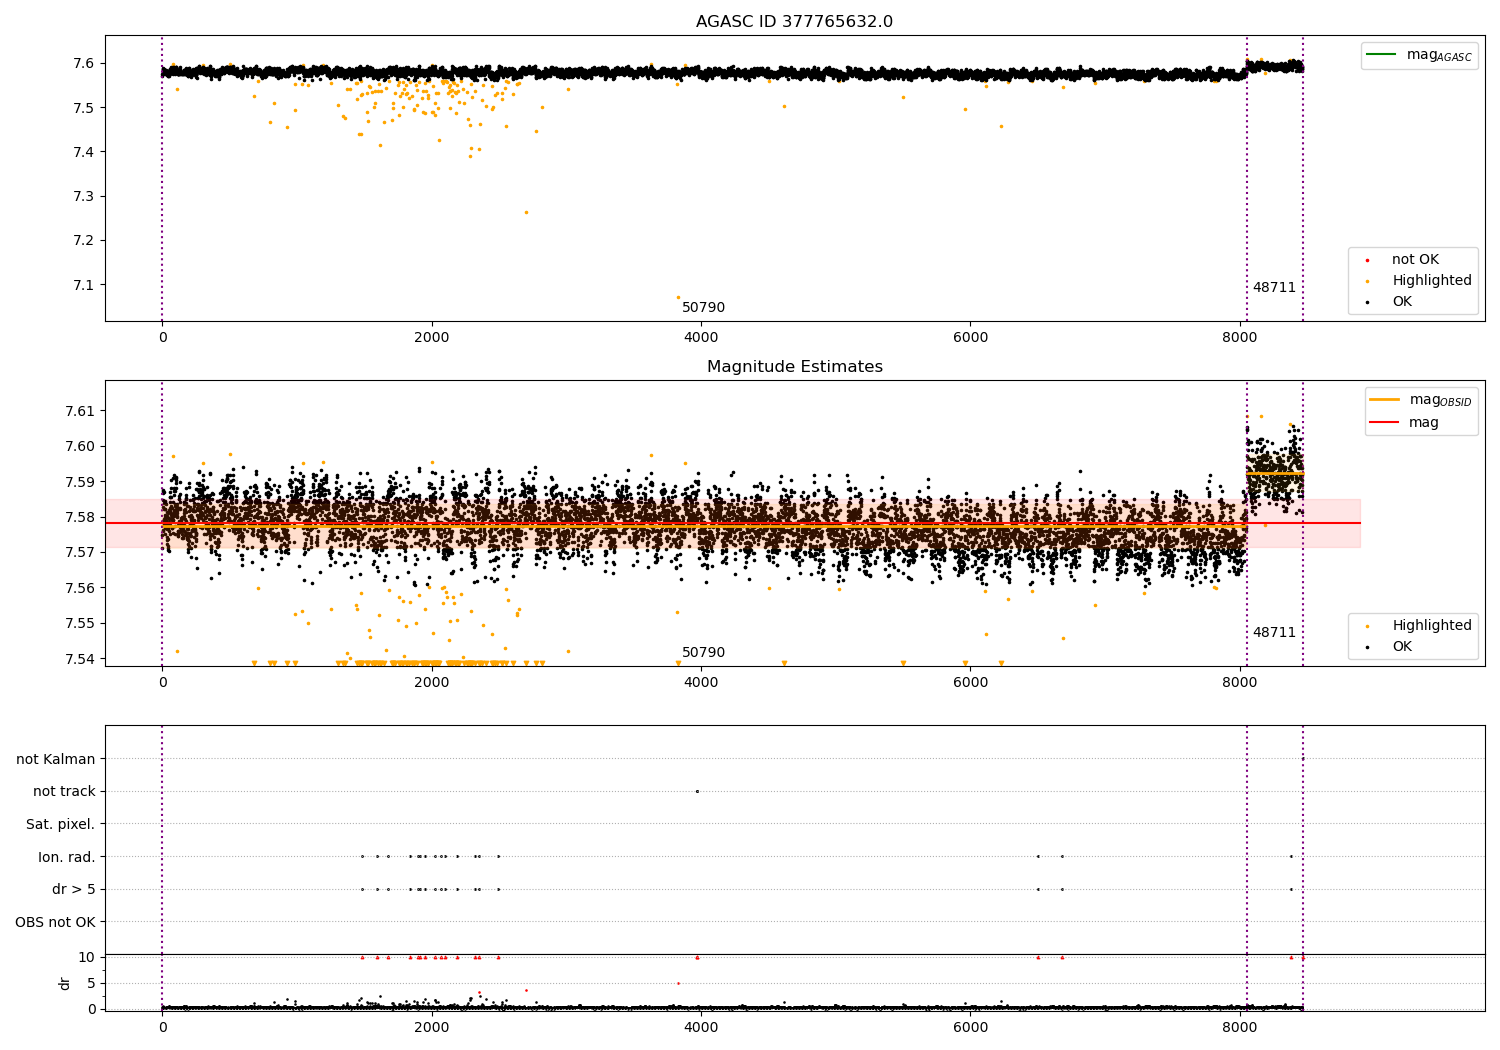The height and width of the screenshot is (1050, 1500).
Task: Click the '7.54' y-tick in middle plot
Action: click(x=81, y=659)
